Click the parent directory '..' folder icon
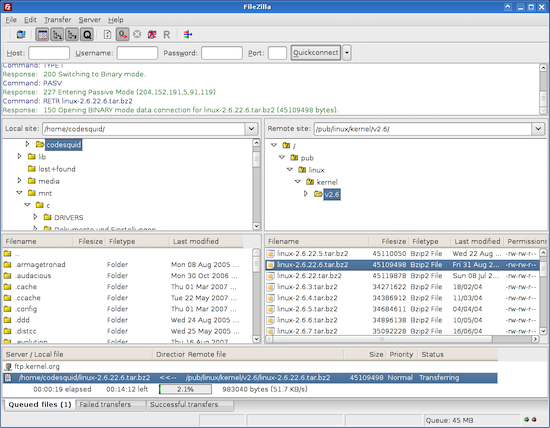Viewport: 550px width, 428px height. coord(7,254)
